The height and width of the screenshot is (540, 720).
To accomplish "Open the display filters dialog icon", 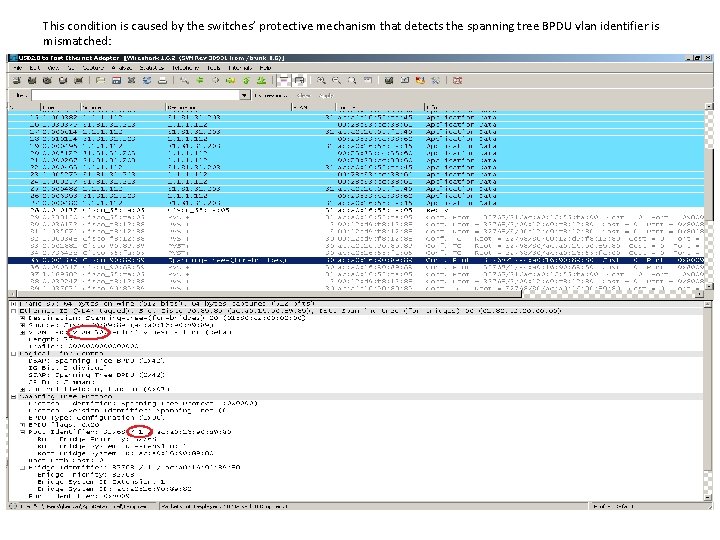I will tap(405, 80).
